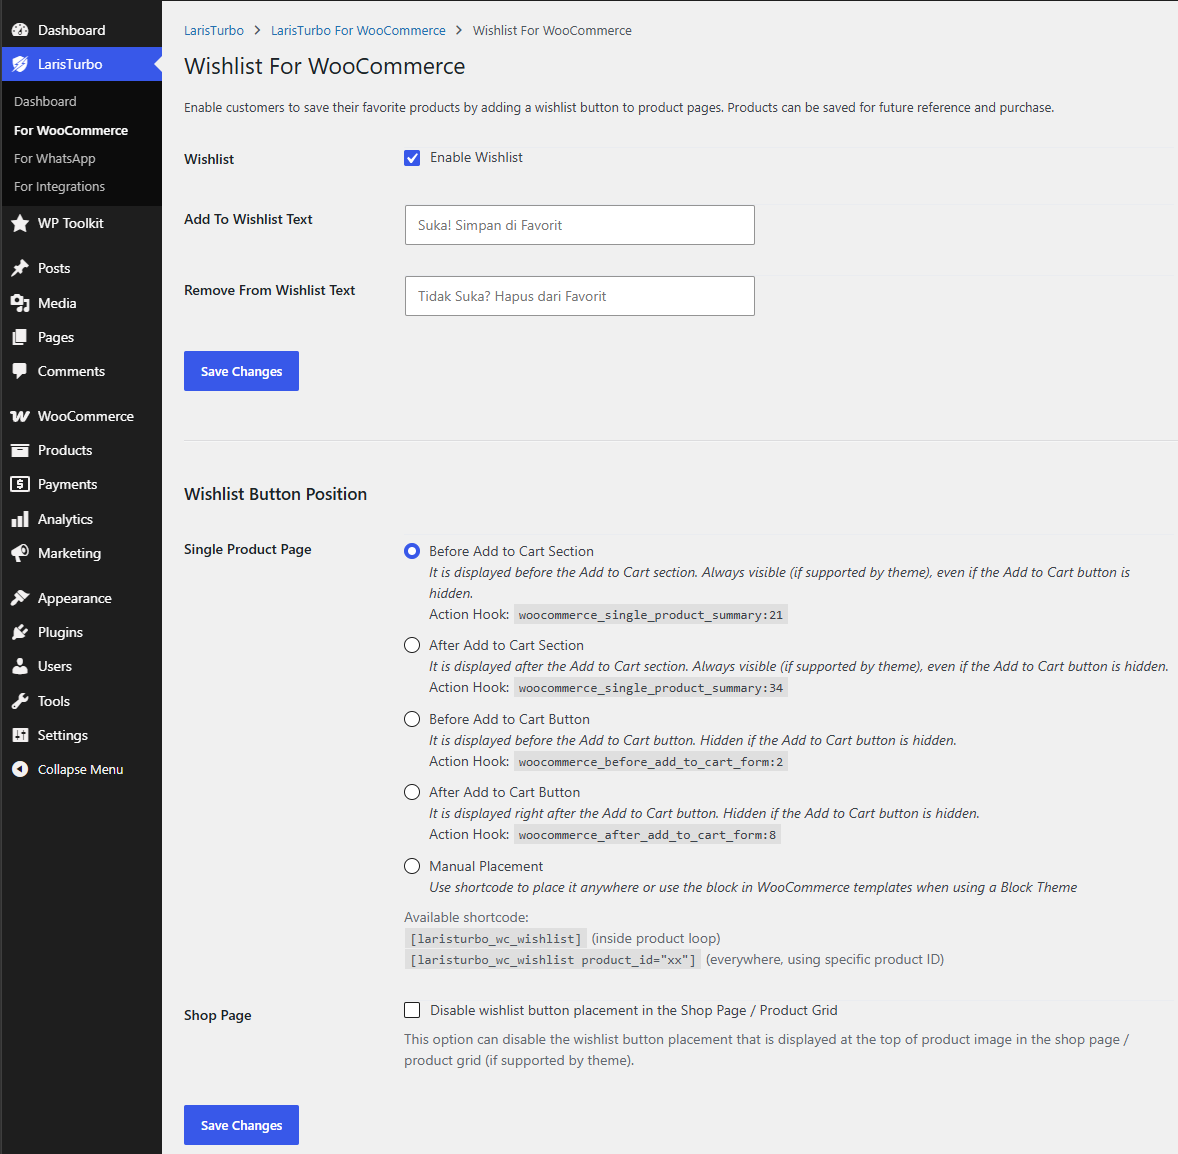Click hook code woocommerce_after_add_to_cart_form:8

(647, 835)
